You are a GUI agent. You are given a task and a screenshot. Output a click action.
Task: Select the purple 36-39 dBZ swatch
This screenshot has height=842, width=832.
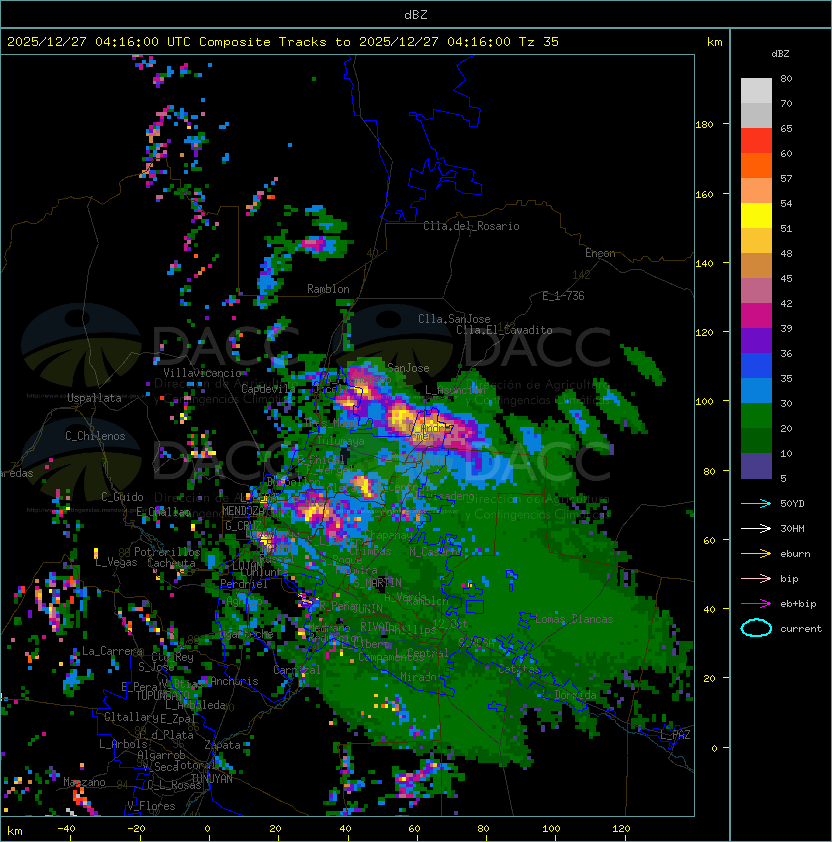click(x=756, y=340)
